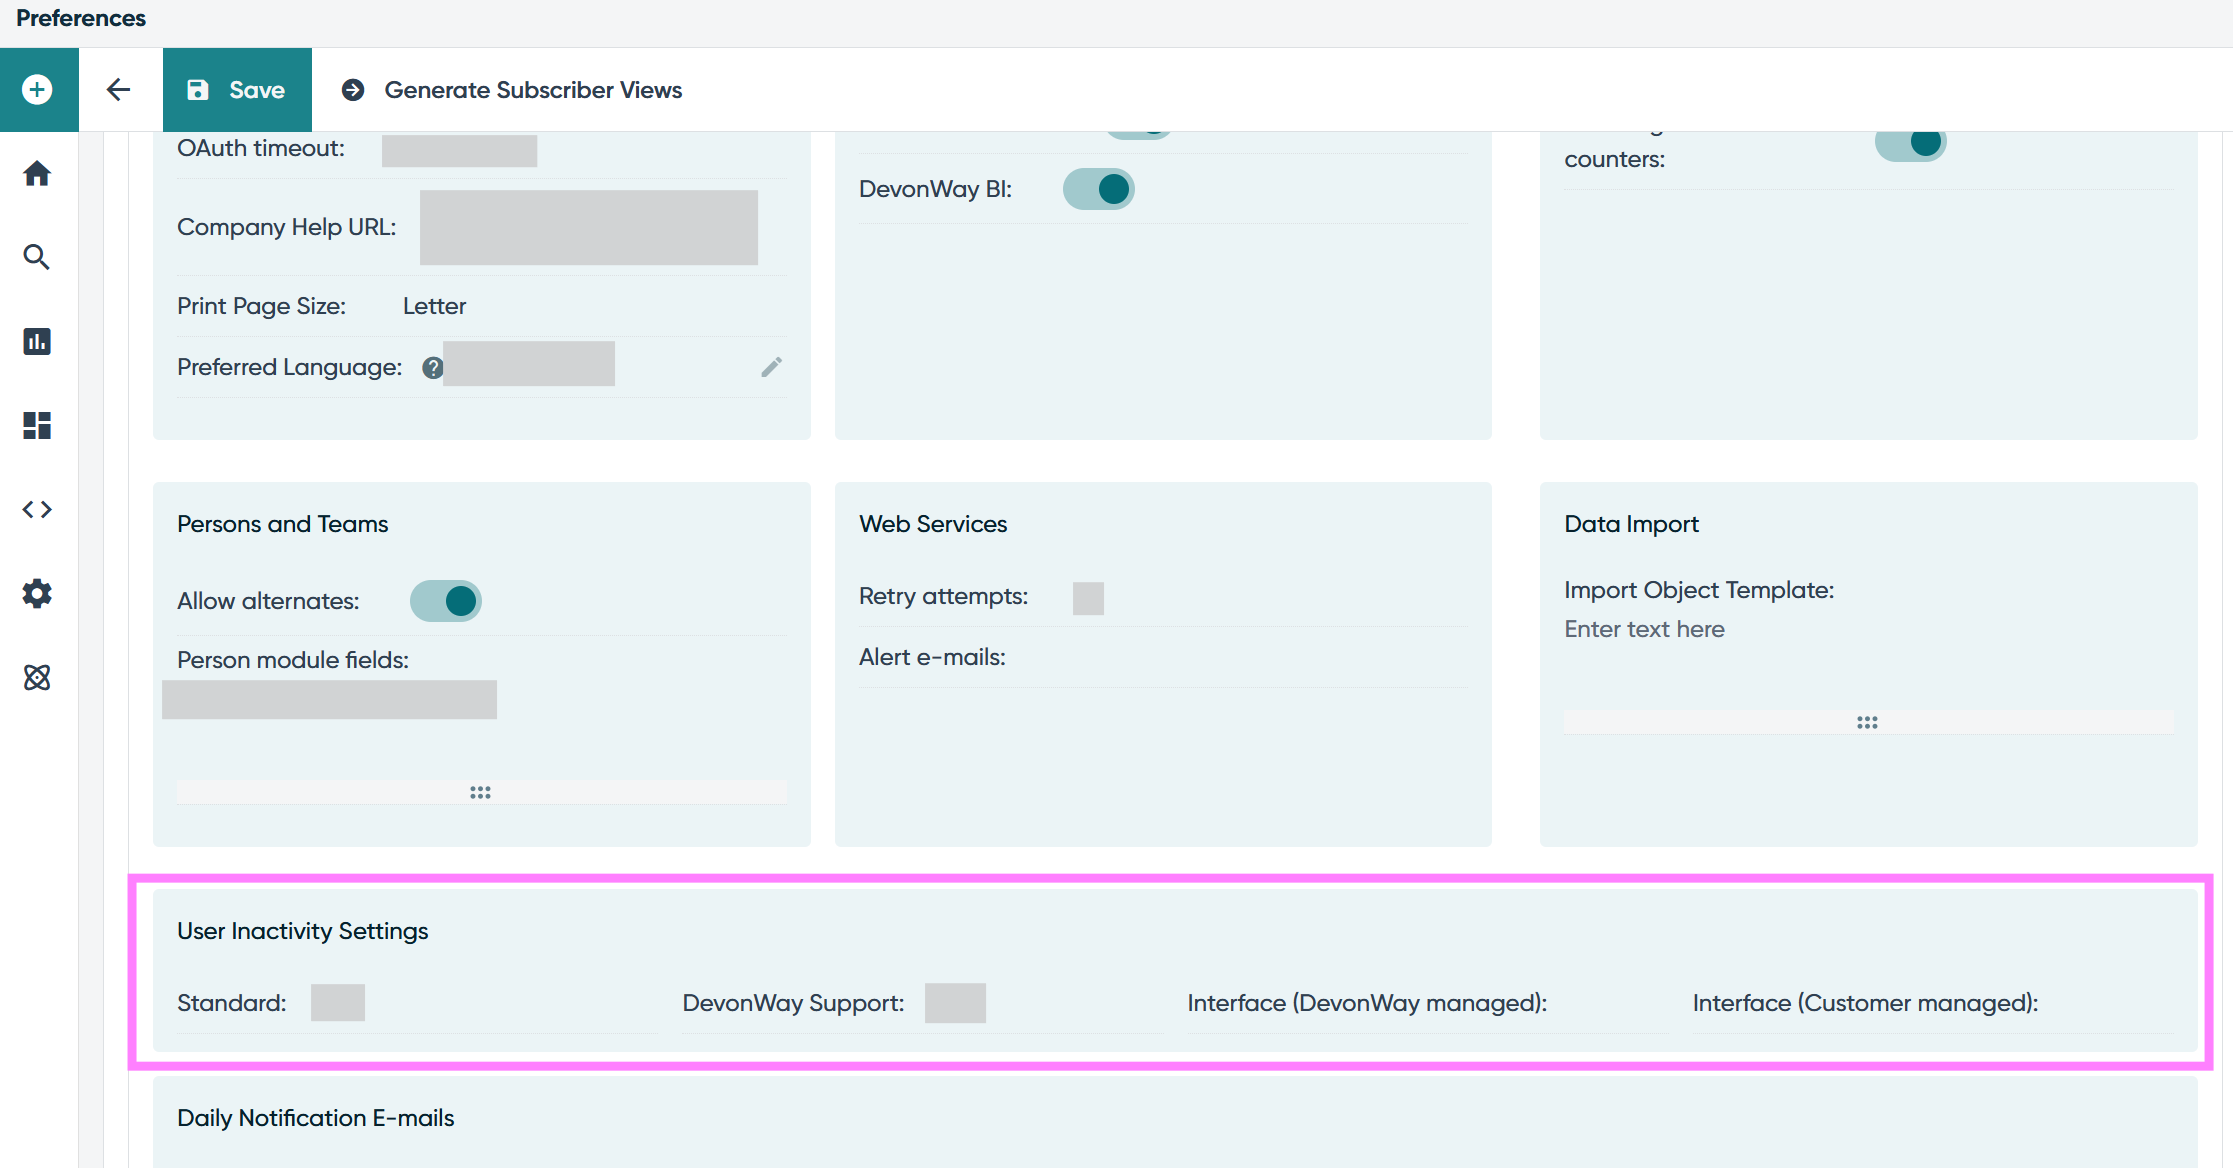Click the Interface (DevonWay managed) label
2233x1168 pixels.
pyautogui.click(x=1367, y=1003)
